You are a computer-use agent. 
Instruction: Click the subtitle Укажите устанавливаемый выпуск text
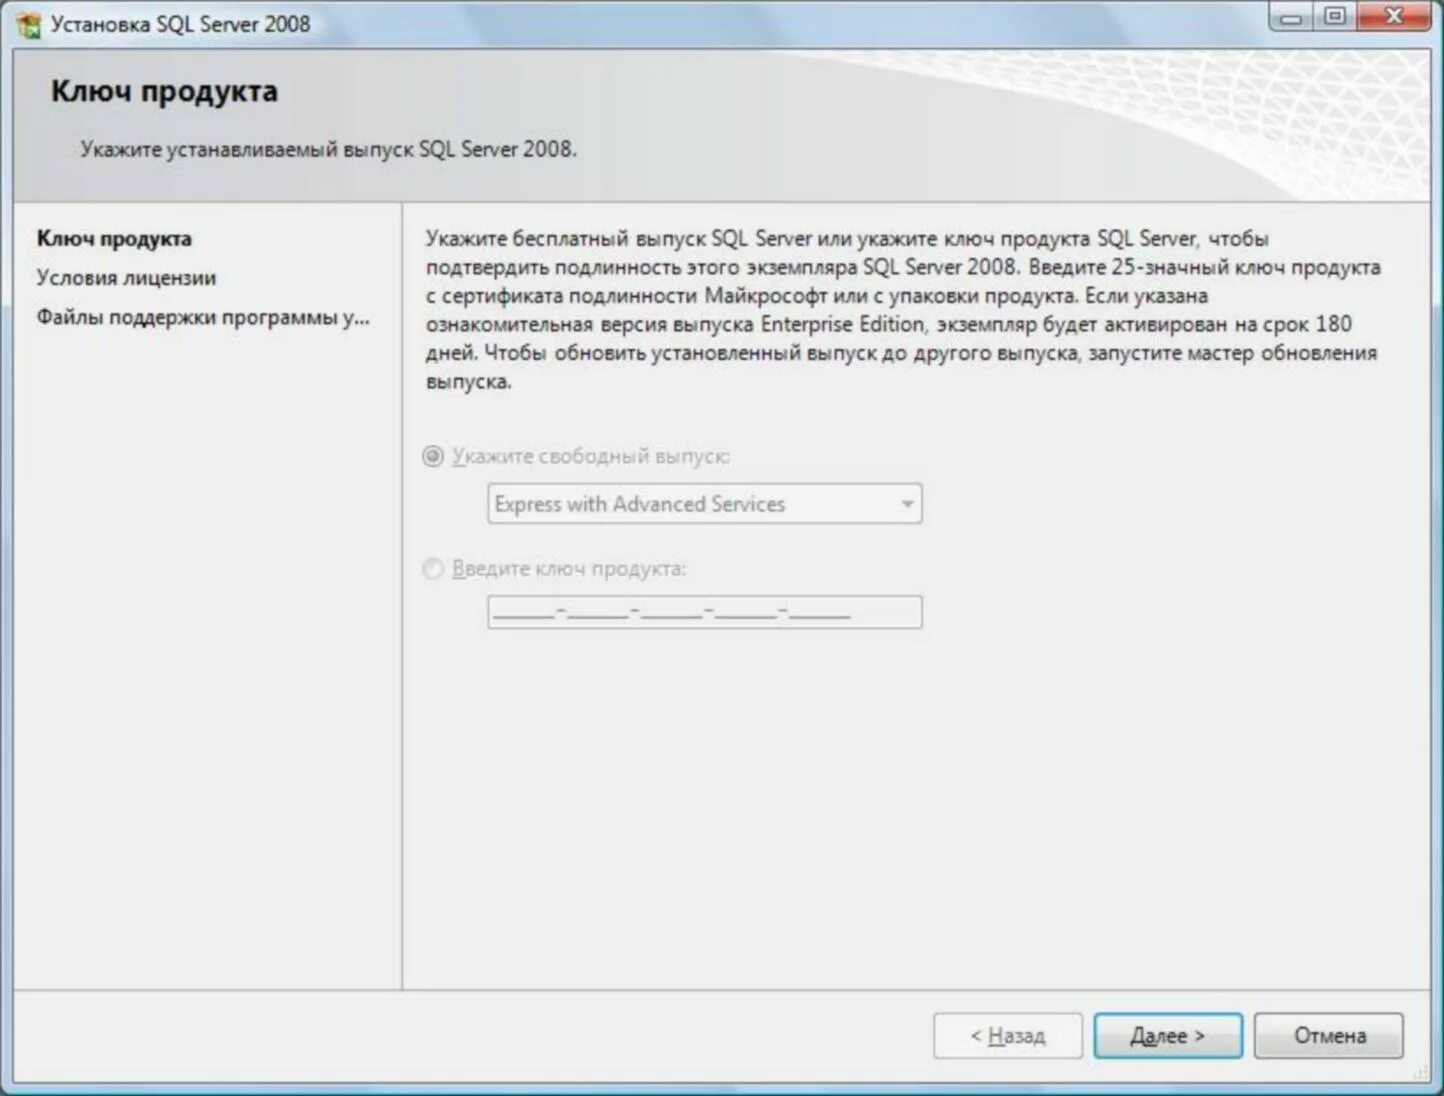pyautogui.click(x=329, y=149)
